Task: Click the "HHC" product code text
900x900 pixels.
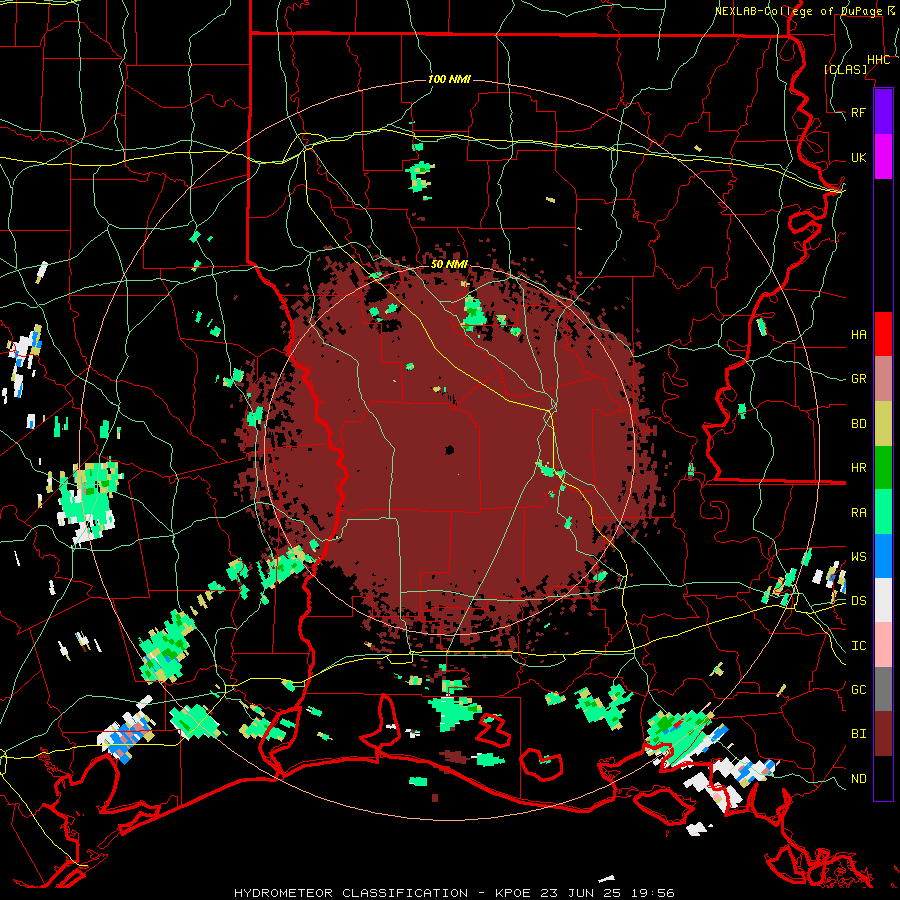Action: (879, 60)
